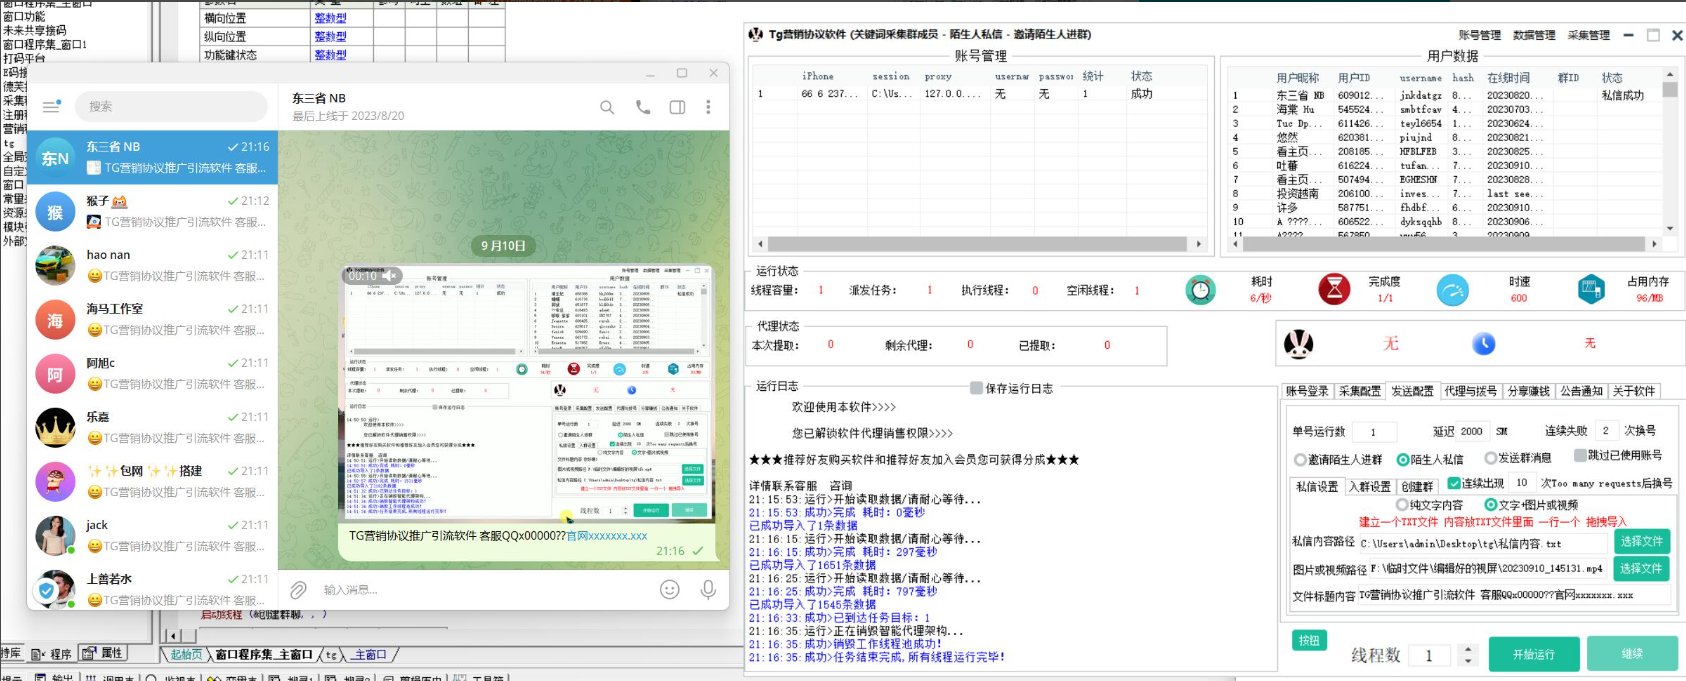This screenshot has width=1686, height=681.
Task: Switch to the 采集配置 tab
Action: point(1359,391)
